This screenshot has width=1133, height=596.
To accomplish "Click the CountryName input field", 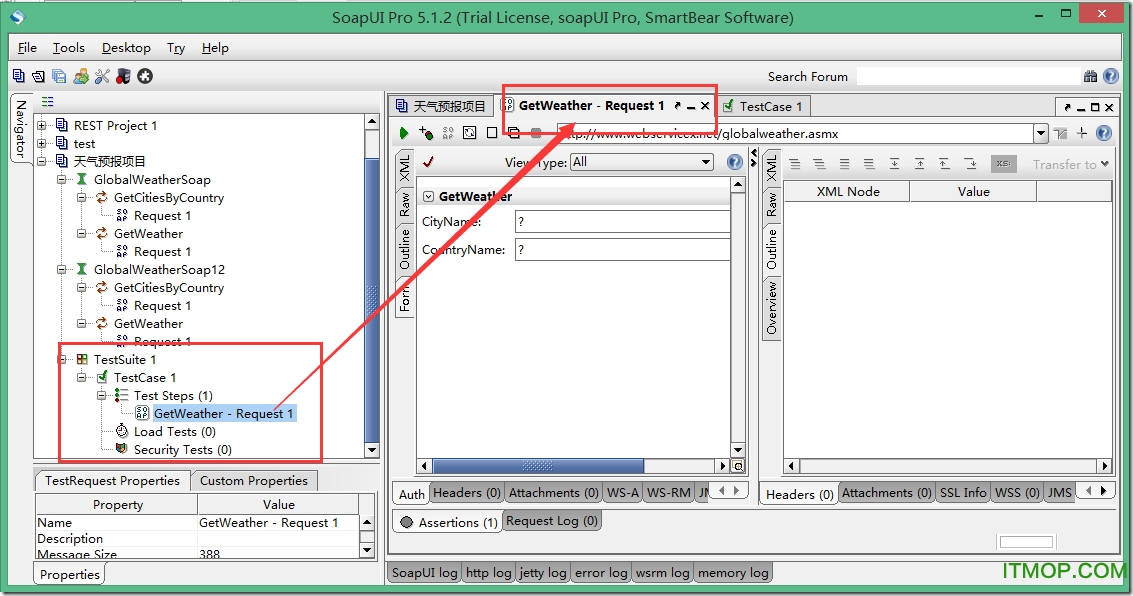I will coord(622,250).
